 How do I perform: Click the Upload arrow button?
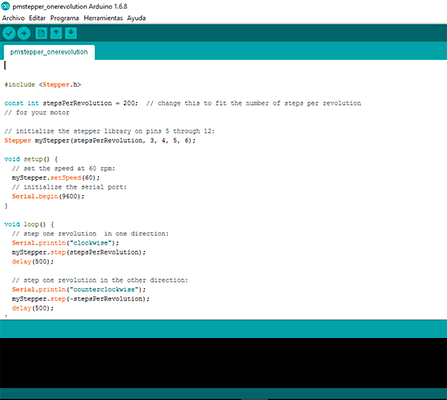[24, 33]
